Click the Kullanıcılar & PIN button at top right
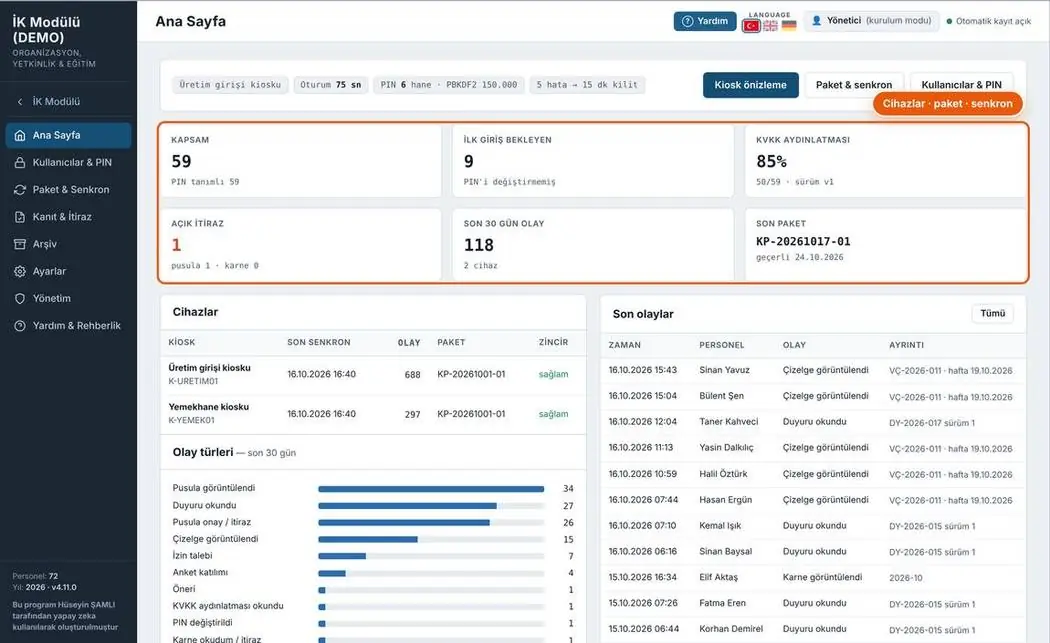1050x643 pixels. point(962,83)
